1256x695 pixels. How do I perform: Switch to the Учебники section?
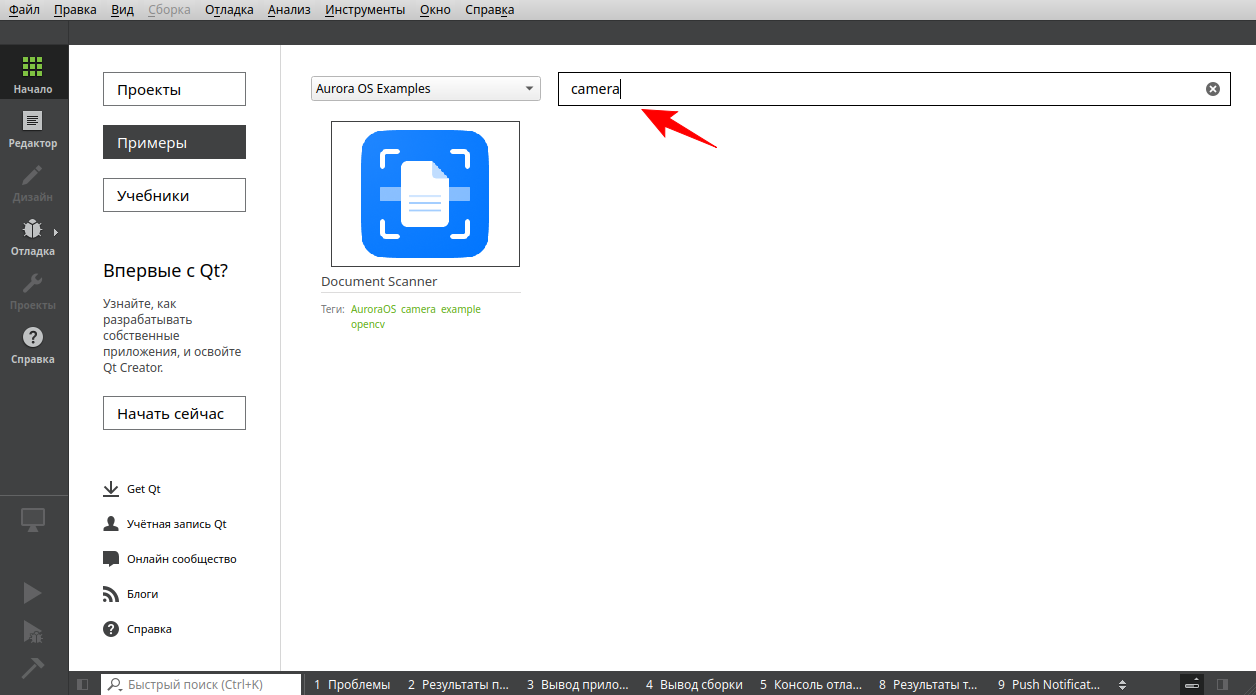click(174, 195)
